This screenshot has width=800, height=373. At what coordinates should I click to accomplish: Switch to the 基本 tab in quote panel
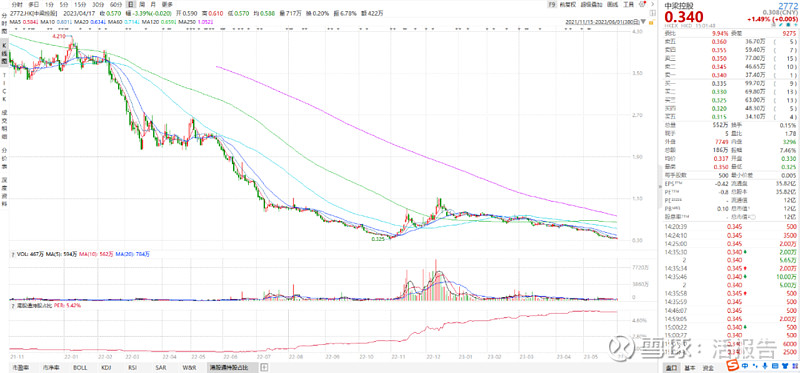pos(690,368)
